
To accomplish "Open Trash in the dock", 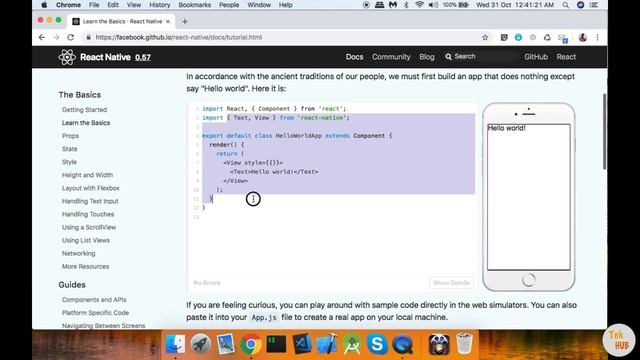I will pos(464,344).
